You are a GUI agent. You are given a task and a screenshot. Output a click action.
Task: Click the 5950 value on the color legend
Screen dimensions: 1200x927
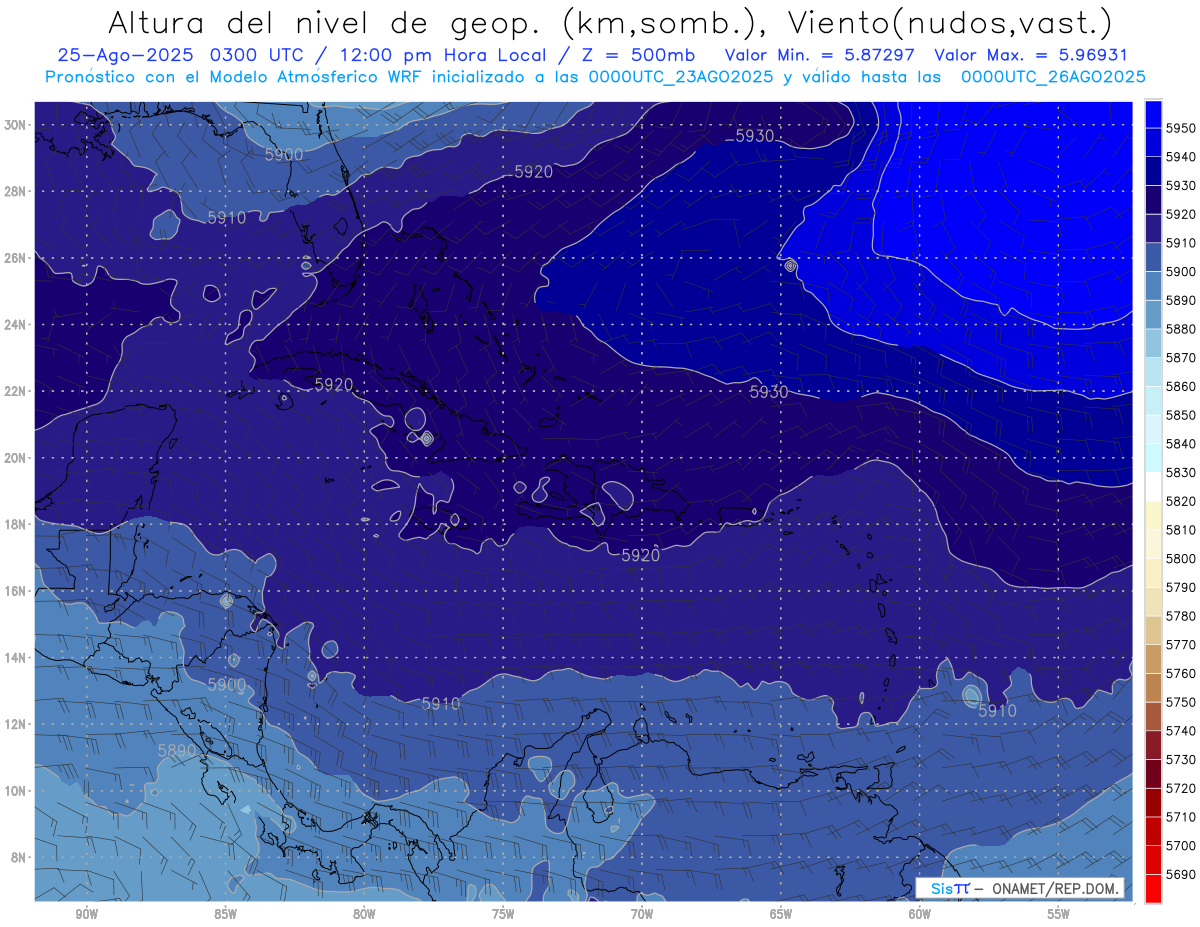[x=1181, y=128]
